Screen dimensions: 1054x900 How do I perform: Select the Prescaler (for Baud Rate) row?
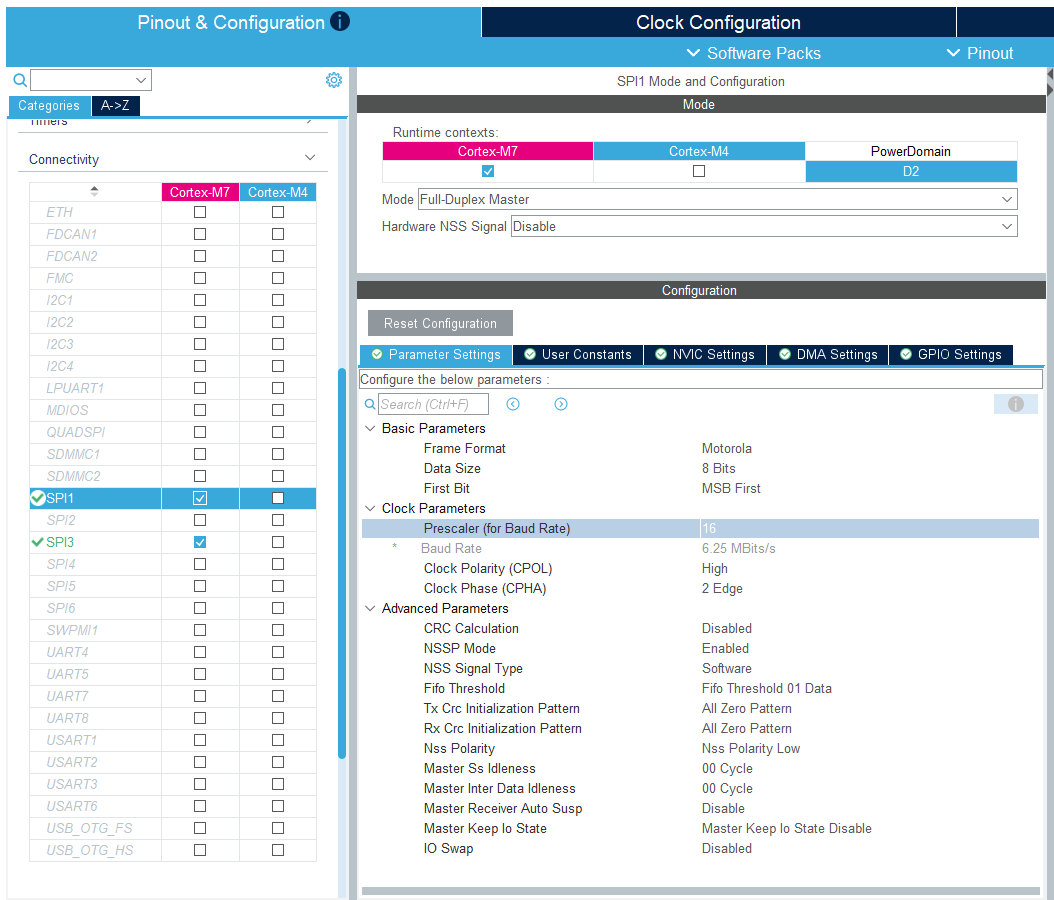(x=700, y=528)
